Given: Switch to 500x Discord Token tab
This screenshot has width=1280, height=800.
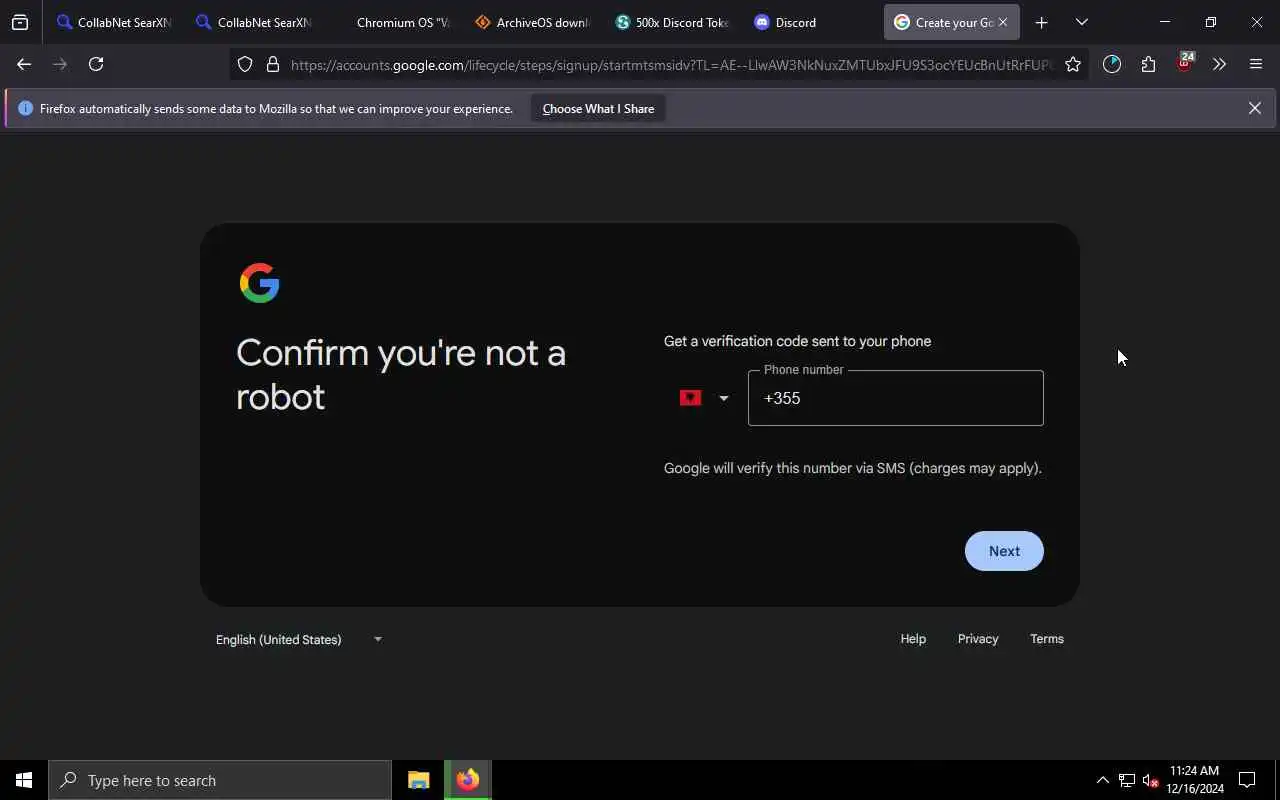Looking at the screenshot, I should 674,22.
